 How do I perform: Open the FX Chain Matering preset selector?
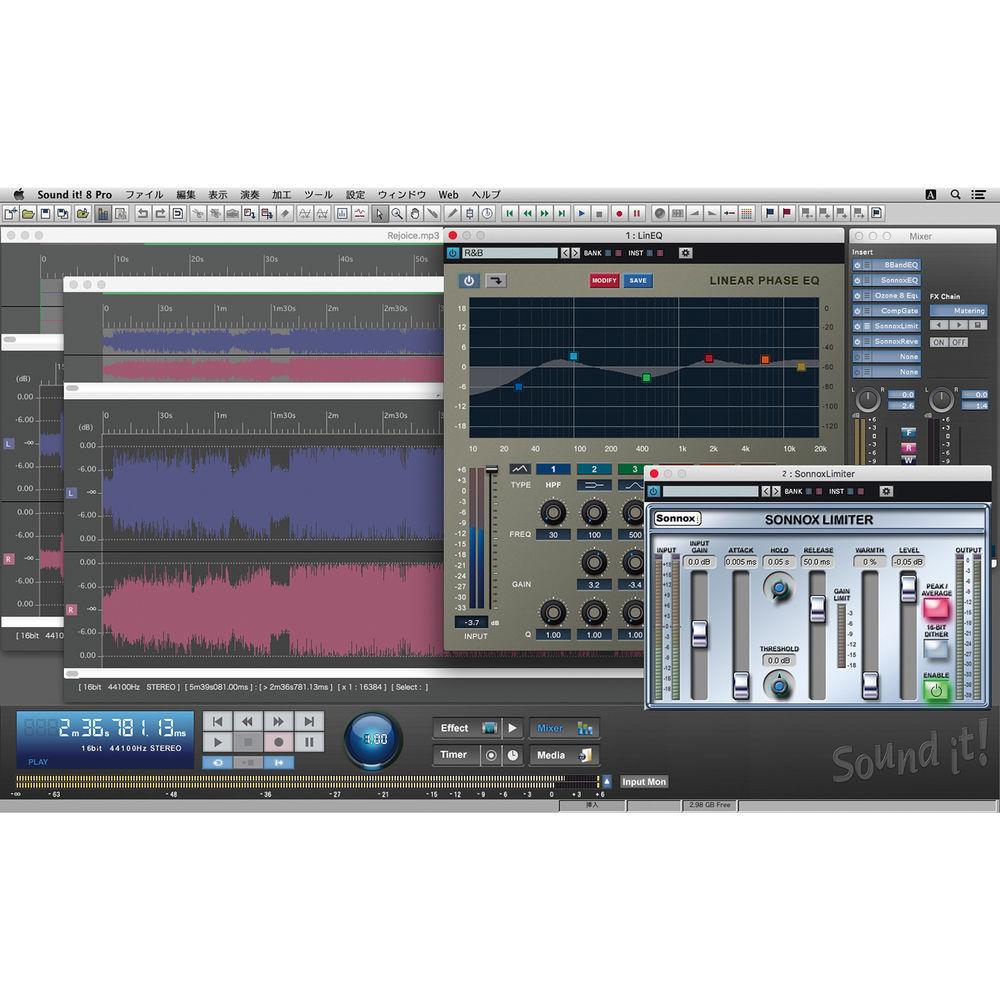(959, 311)
